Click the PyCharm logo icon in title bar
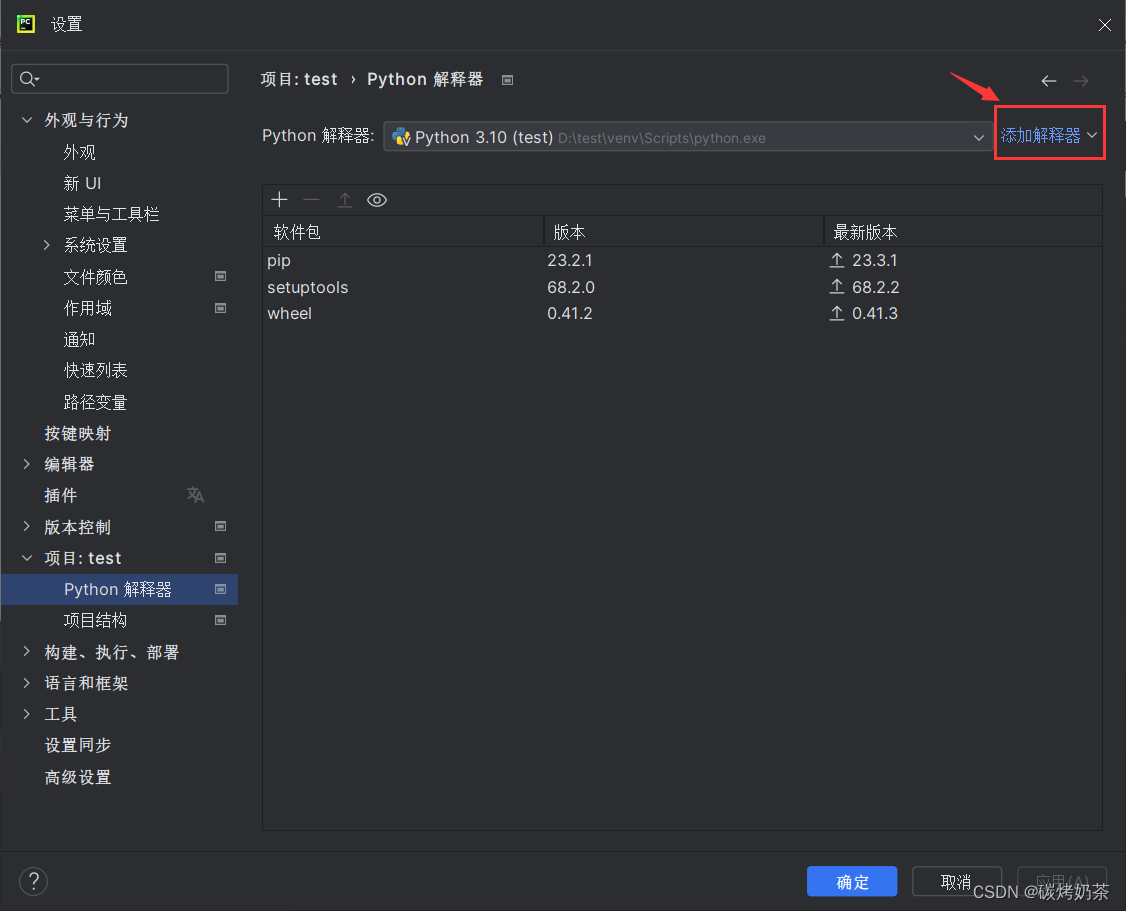Viewport: 1126px width, 911px height. 26,24
